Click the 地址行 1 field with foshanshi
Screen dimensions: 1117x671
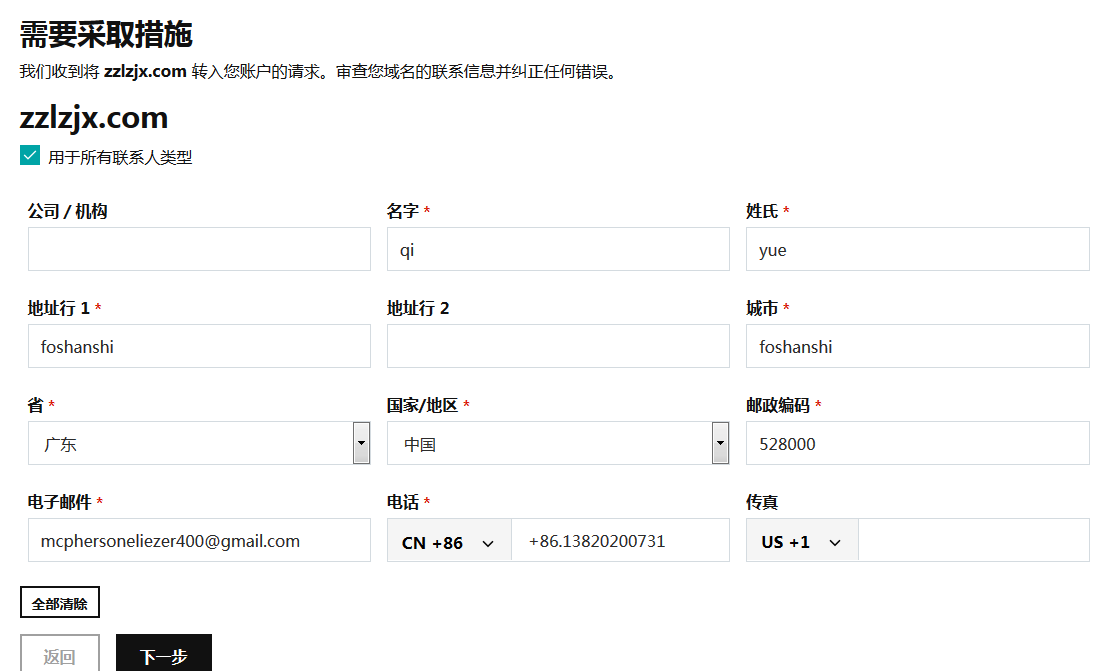point(199,346)
